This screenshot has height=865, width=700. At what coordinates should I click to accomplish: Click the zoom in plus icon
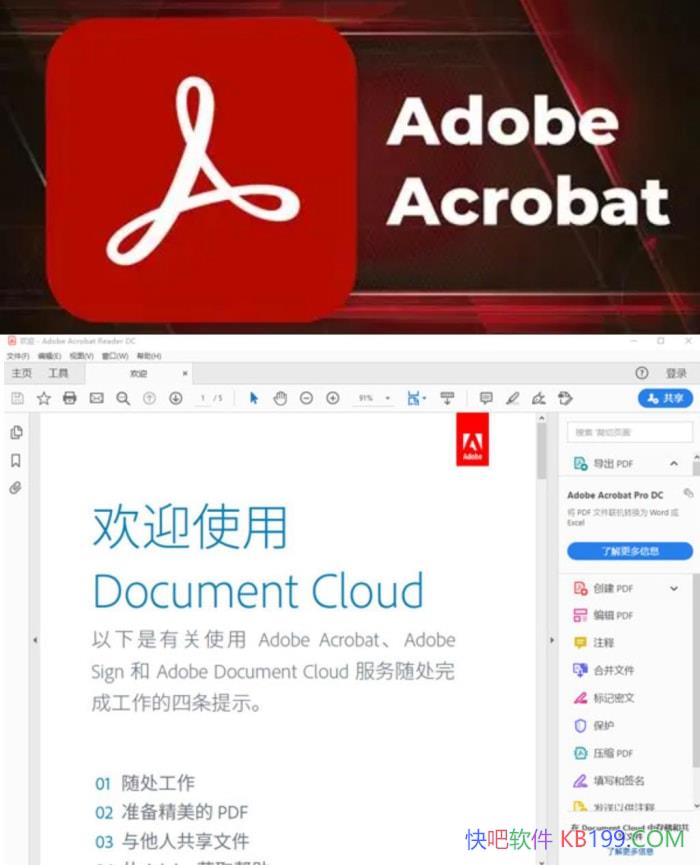click(333, 398)
